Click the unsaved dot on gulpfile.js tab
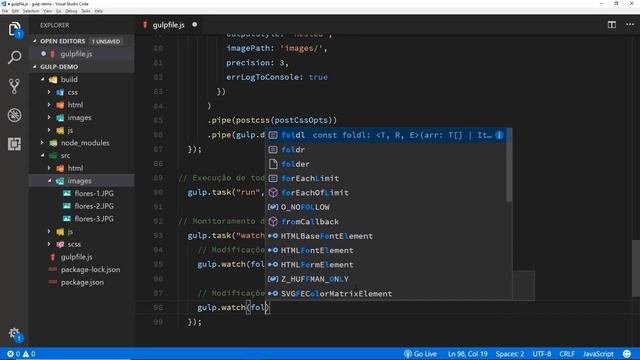 [x=195, y=24]
